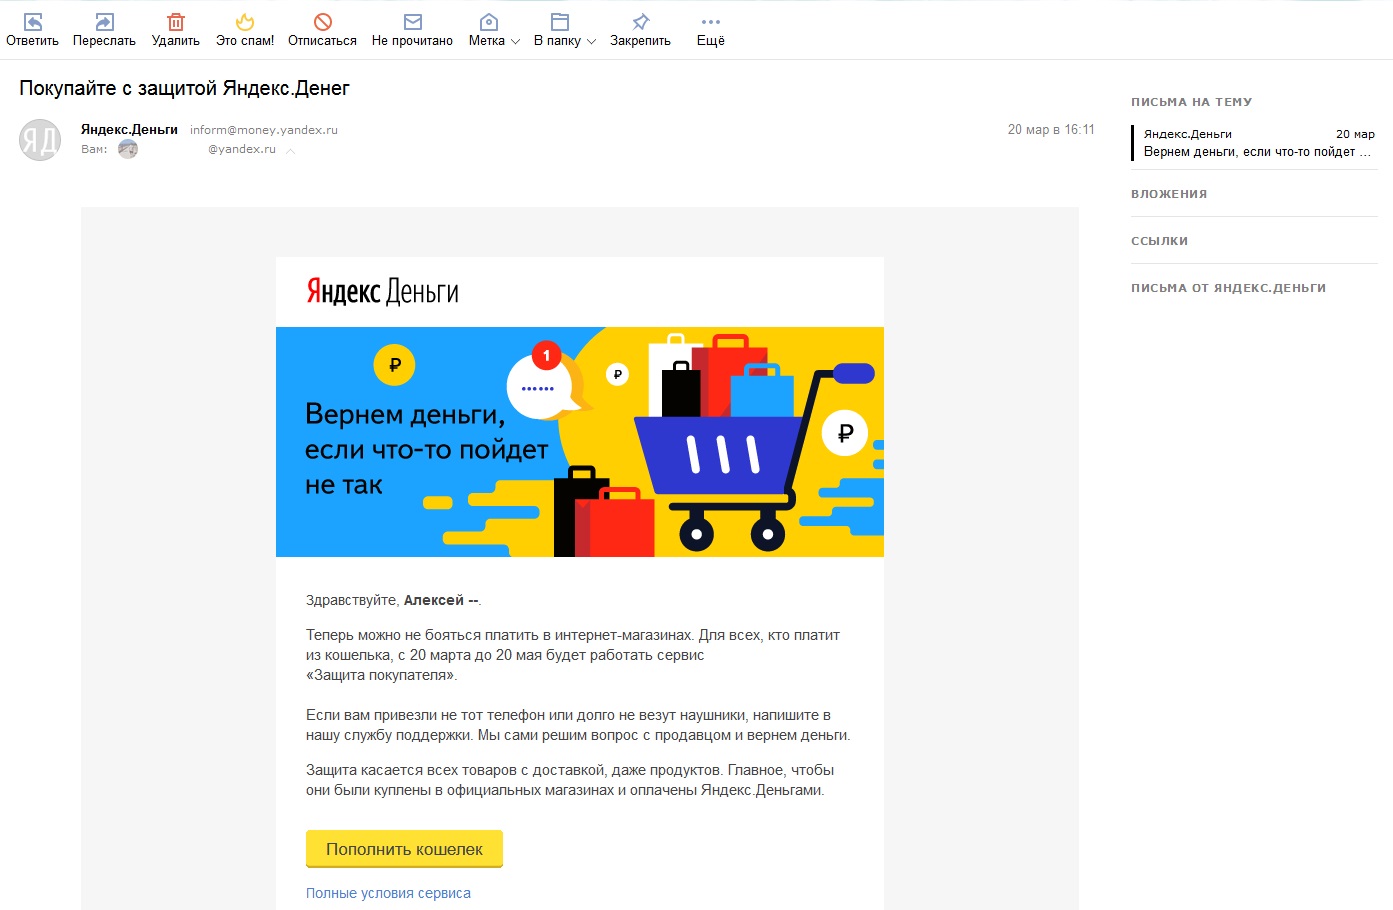Click the Reply (Ответить) arrow icon
This screenshot has height=910, width=1393.
coord(32,22)
